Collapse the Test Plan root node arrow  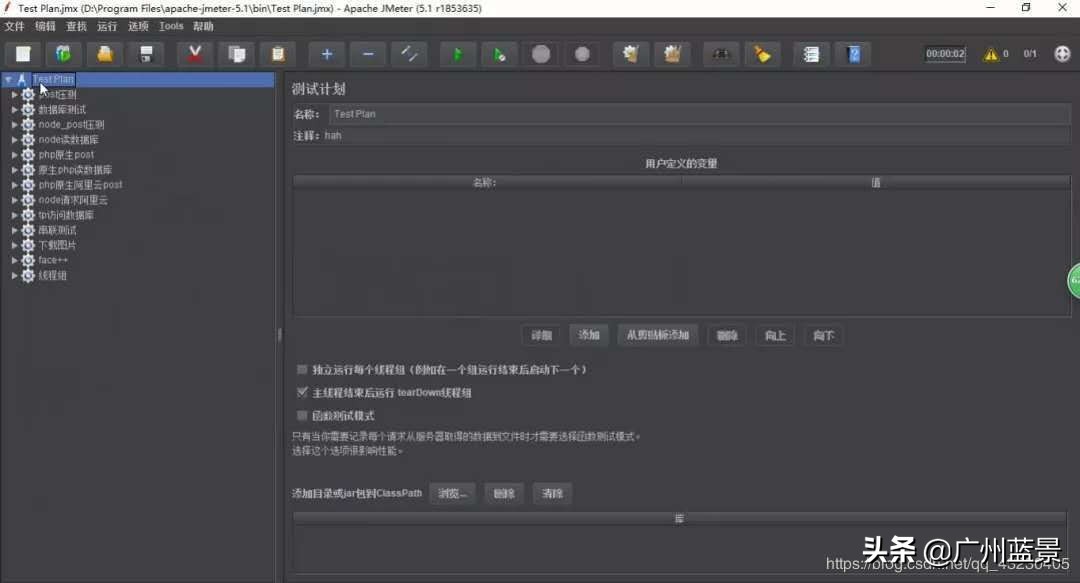coord(8,79)
